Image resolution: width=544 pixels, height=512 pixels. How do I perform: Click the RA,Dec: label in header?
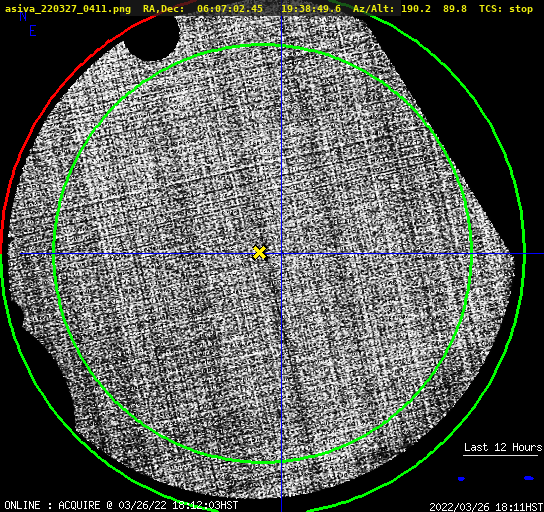click(x=163, y=9)
